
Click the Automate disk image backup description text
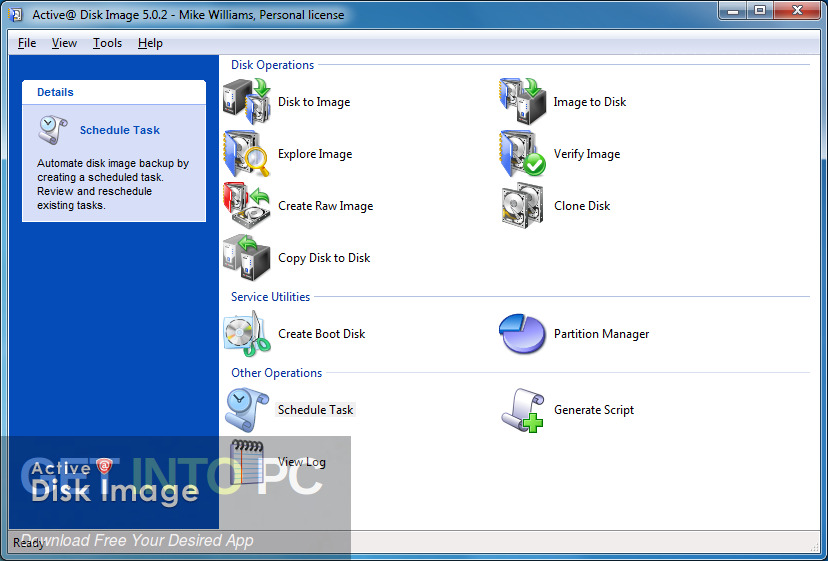113,184
